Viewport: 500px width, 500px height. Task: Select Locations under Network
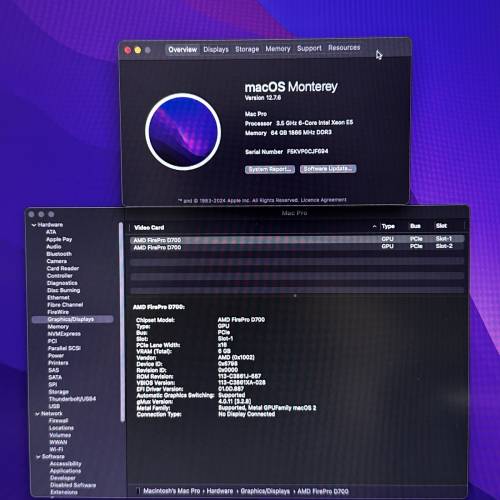pyautogui.click(x=62, y=428)
